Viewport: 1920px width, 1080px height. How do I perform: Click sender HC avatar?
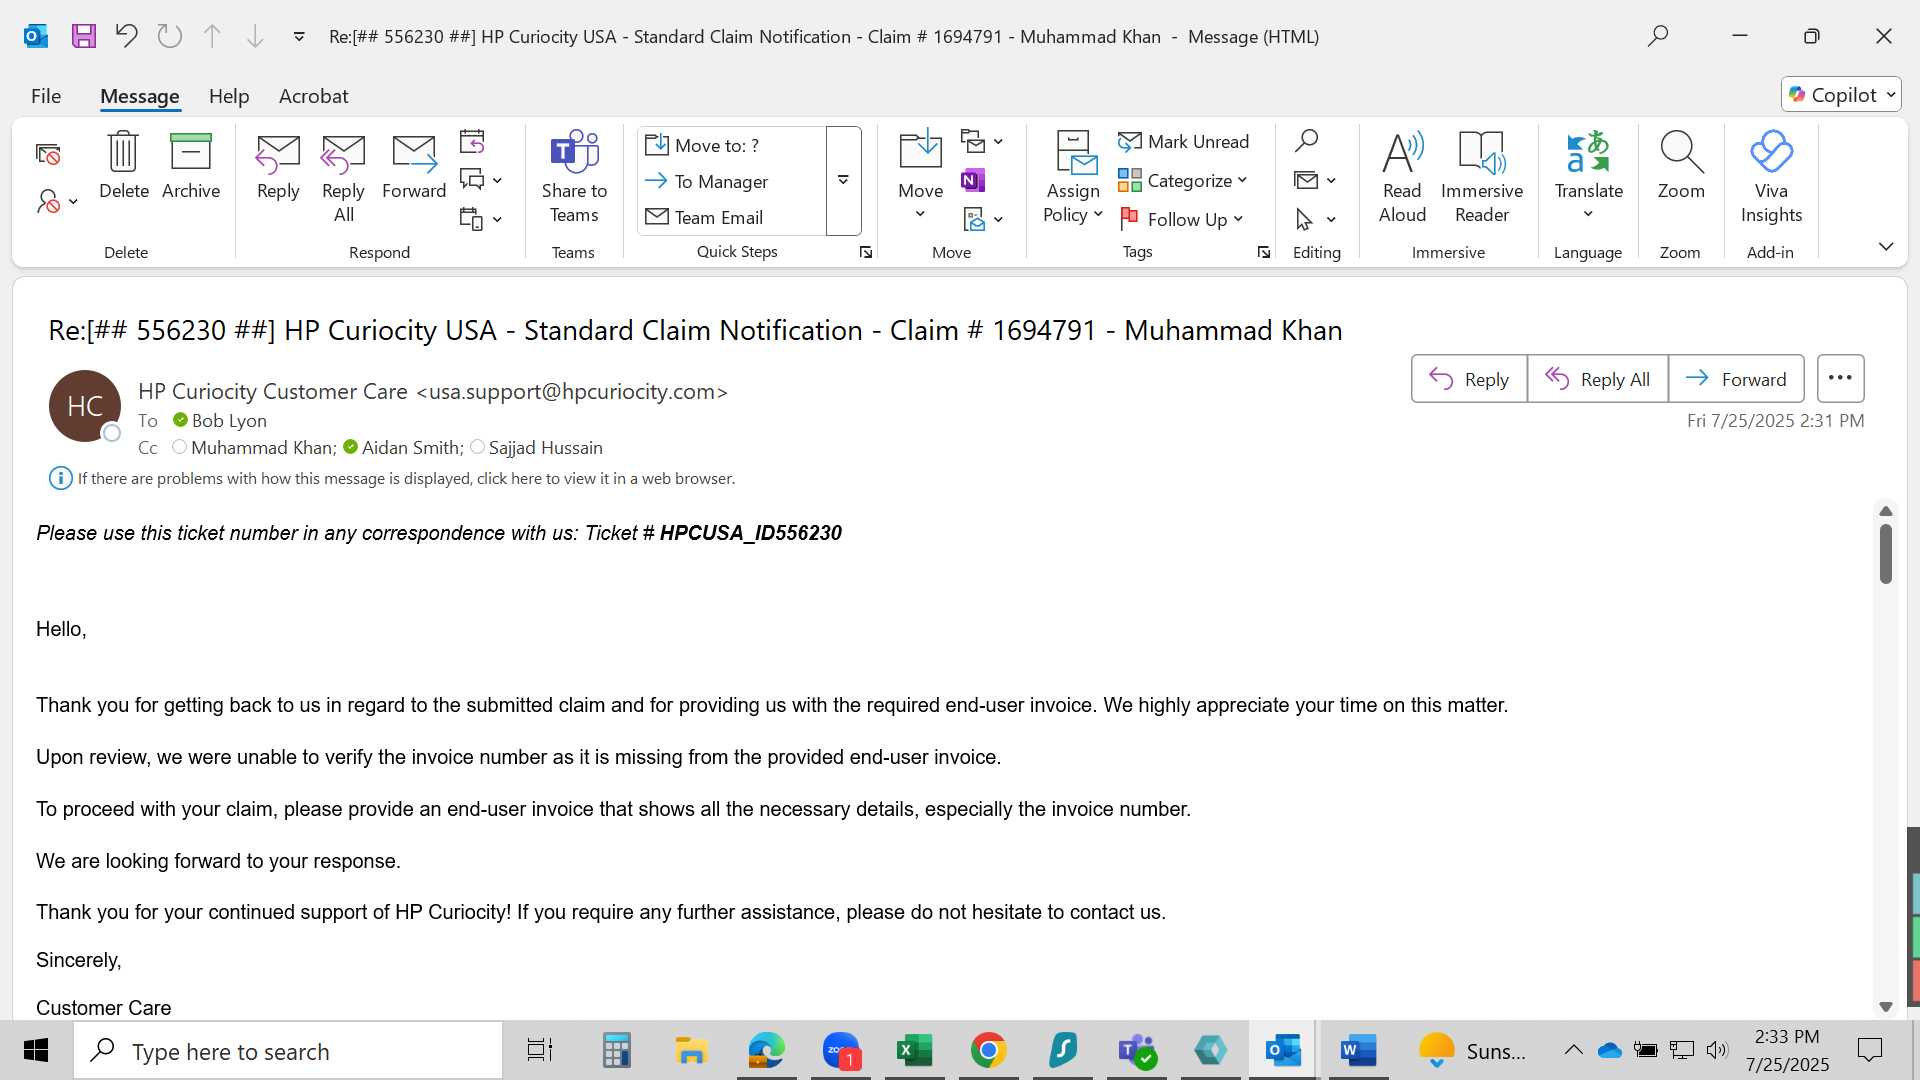85,406
